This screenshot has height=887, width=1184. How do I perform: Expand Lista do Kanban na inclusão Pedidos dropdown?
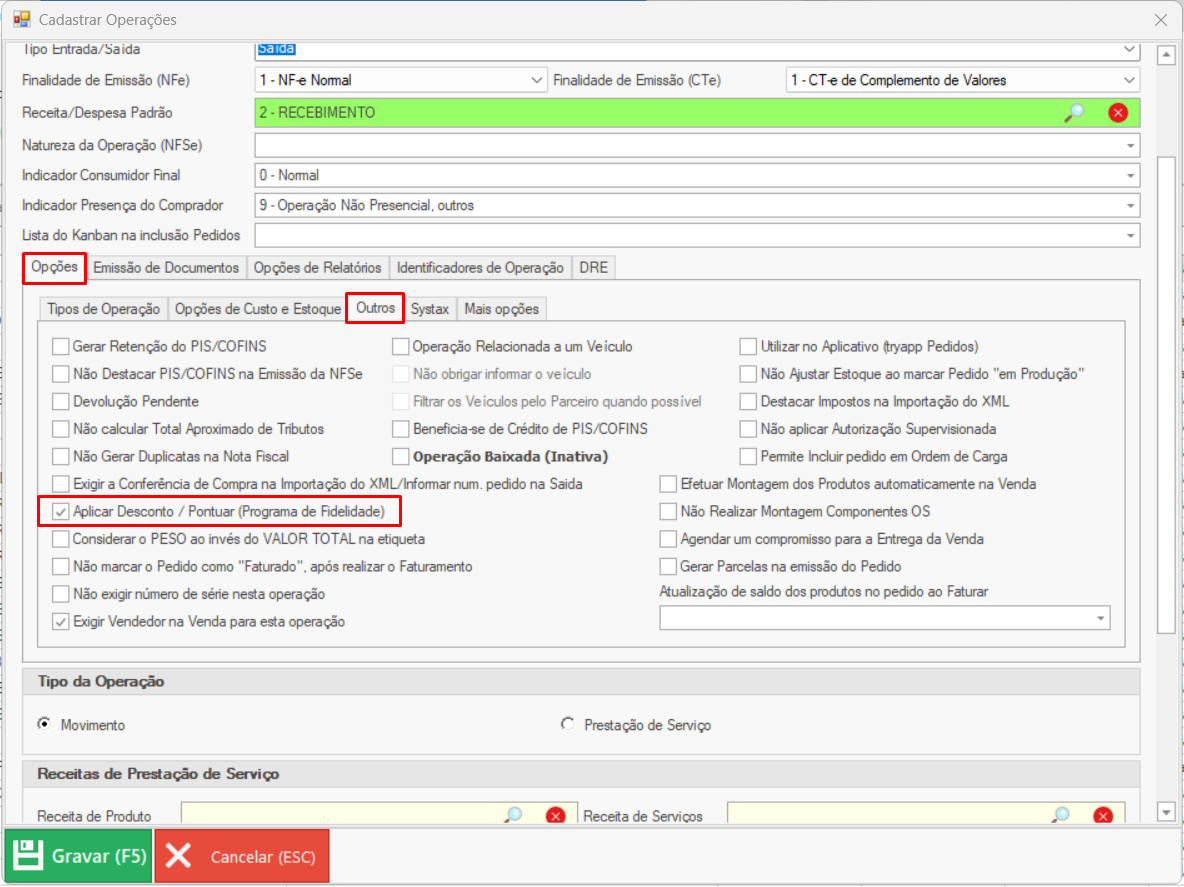click(x=1130, y=236)
